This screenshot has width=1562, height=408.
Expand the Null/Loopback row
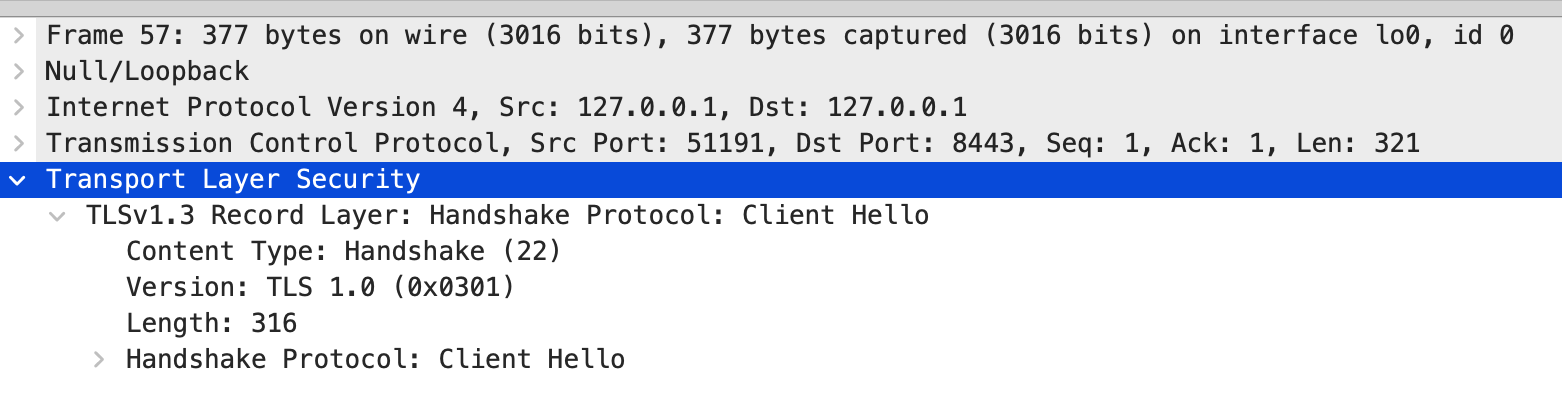click(18, 72)
